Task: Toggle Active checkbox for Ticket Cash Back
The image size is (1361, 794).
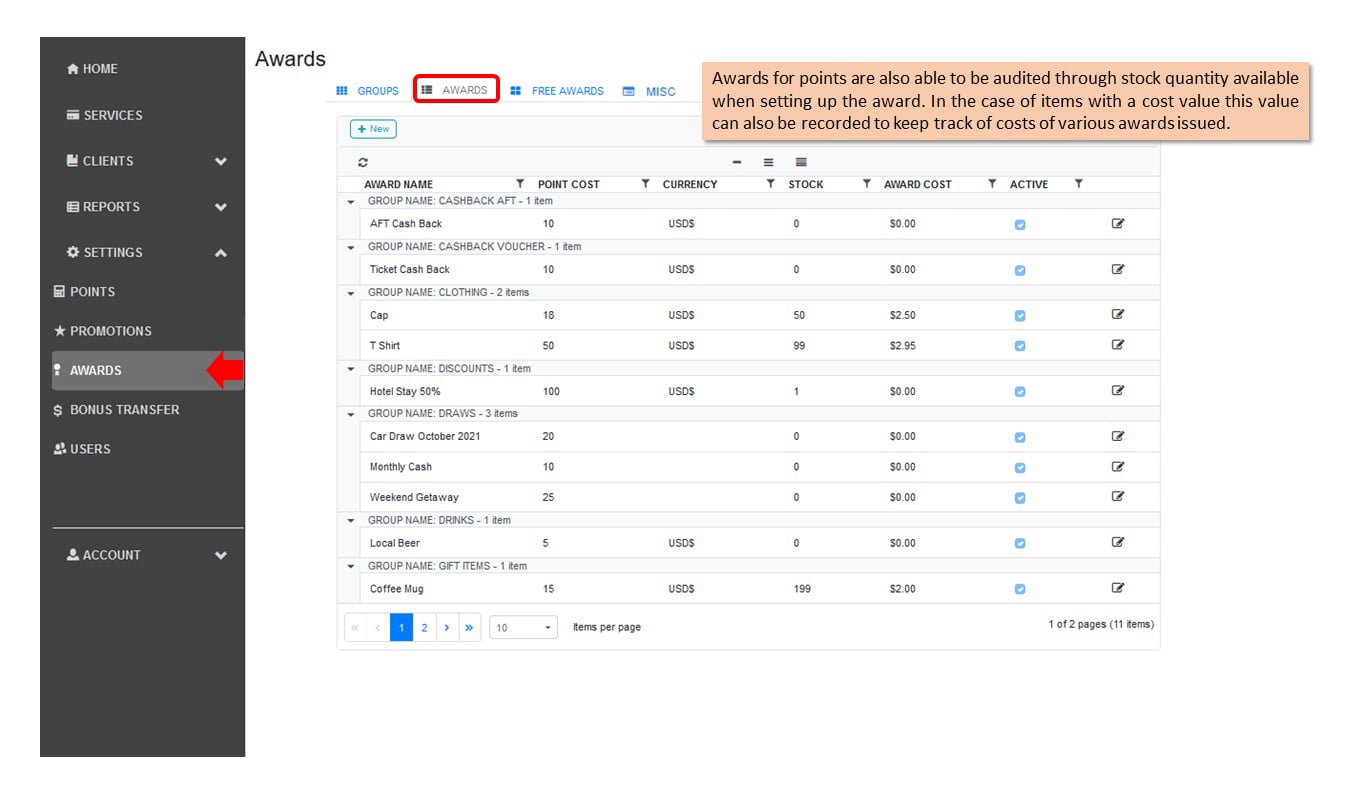Action: click(1020, 270)
